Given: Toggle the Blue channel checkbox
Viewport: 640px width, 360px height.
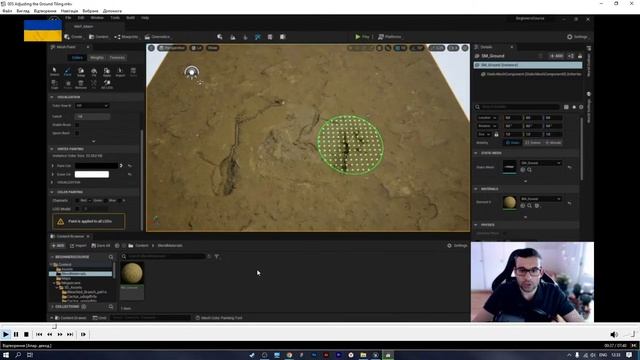Looking at the screenshot, I should (x=105, y=200).
